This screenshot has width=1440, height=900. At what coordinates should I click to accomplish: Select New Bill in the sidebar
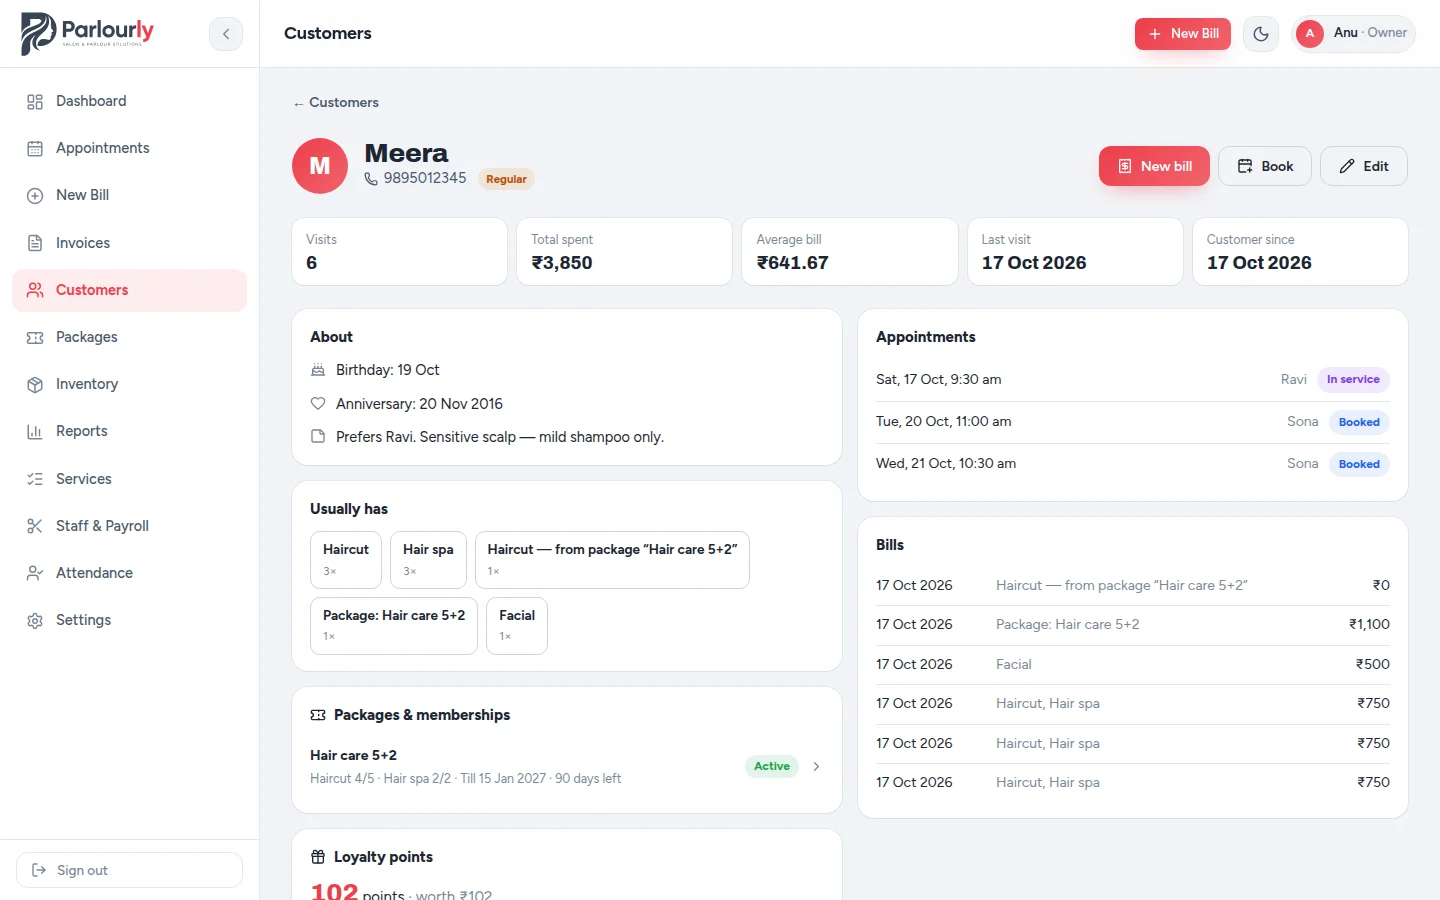pyautogui.click(x=130, y=195)
